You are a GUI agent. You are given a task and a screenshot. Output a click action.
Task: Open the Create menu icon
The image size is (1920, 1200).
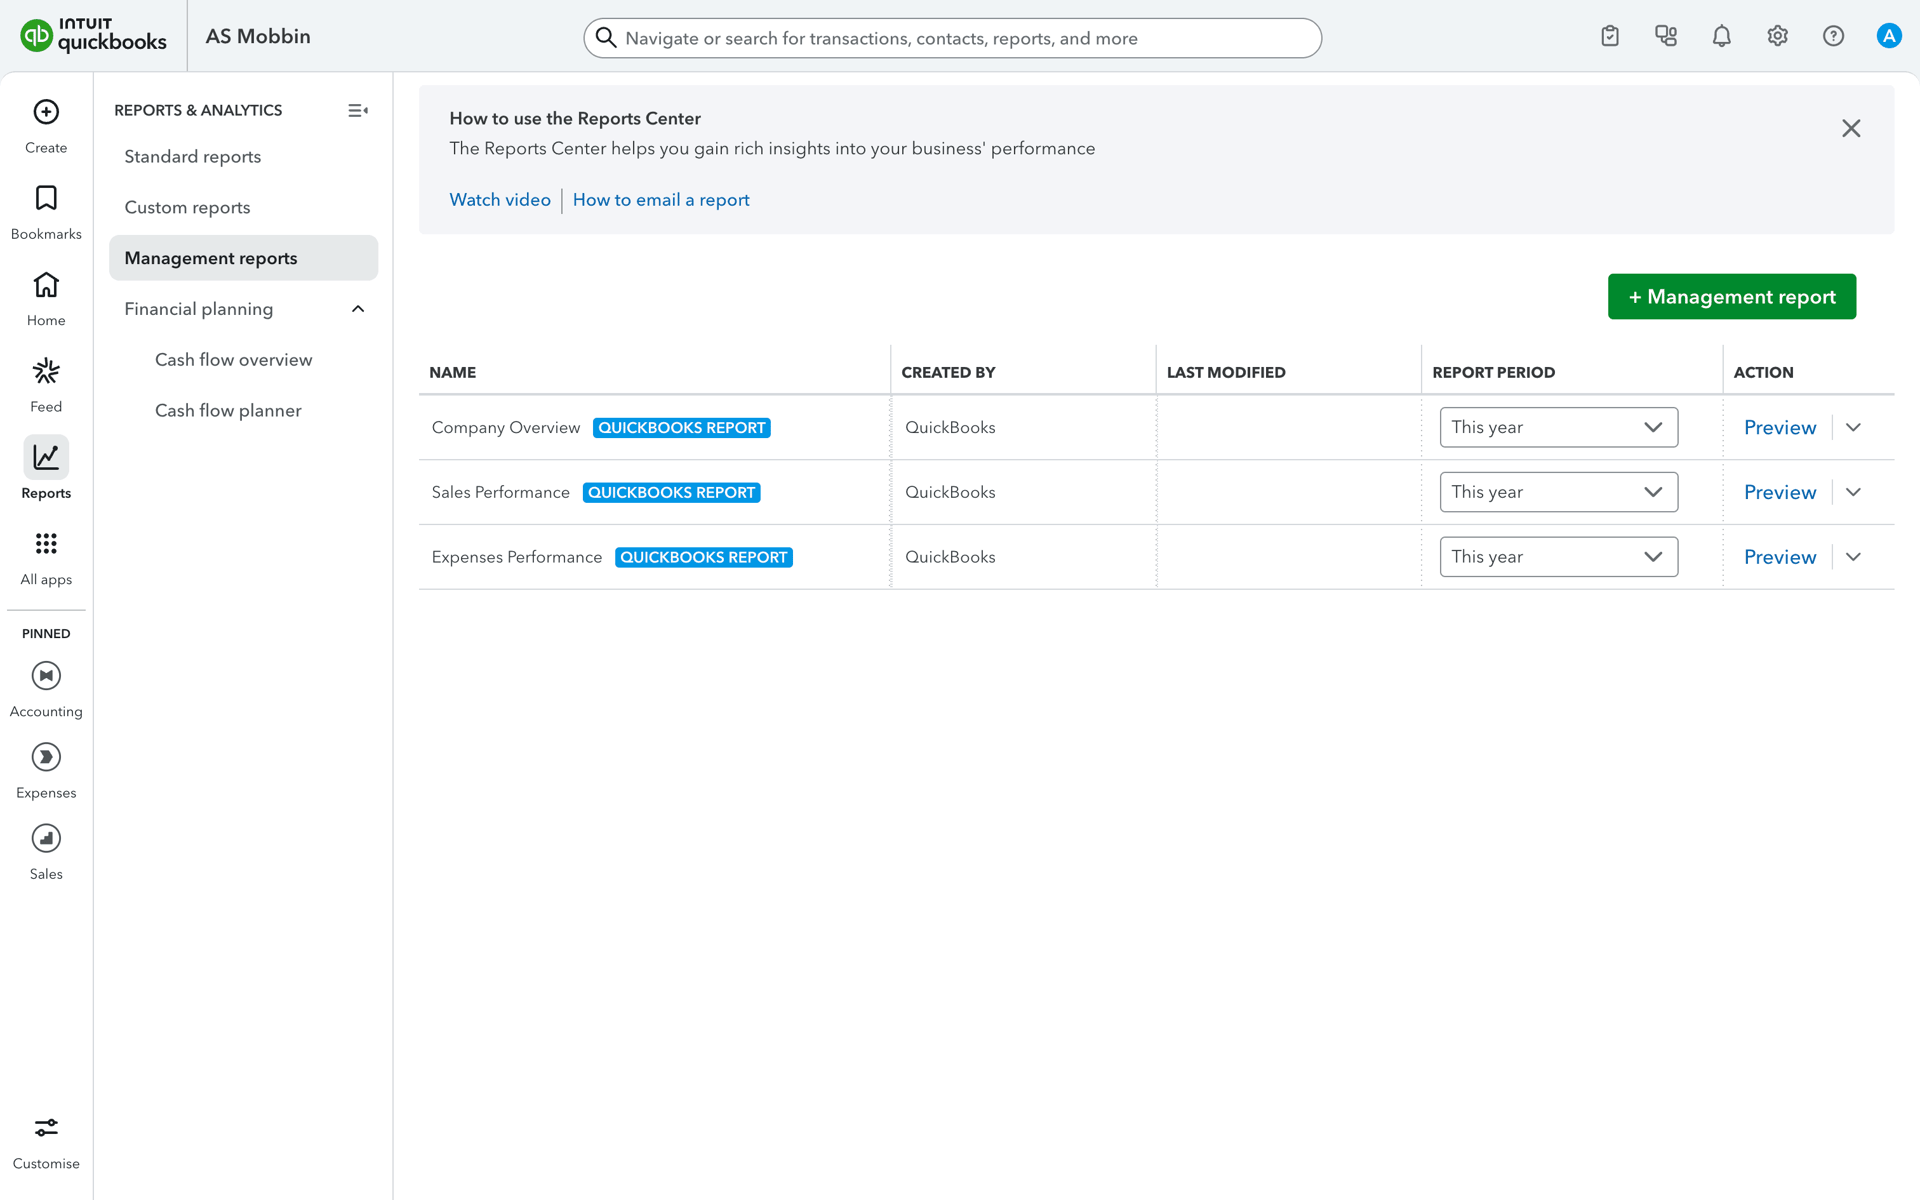46,112
